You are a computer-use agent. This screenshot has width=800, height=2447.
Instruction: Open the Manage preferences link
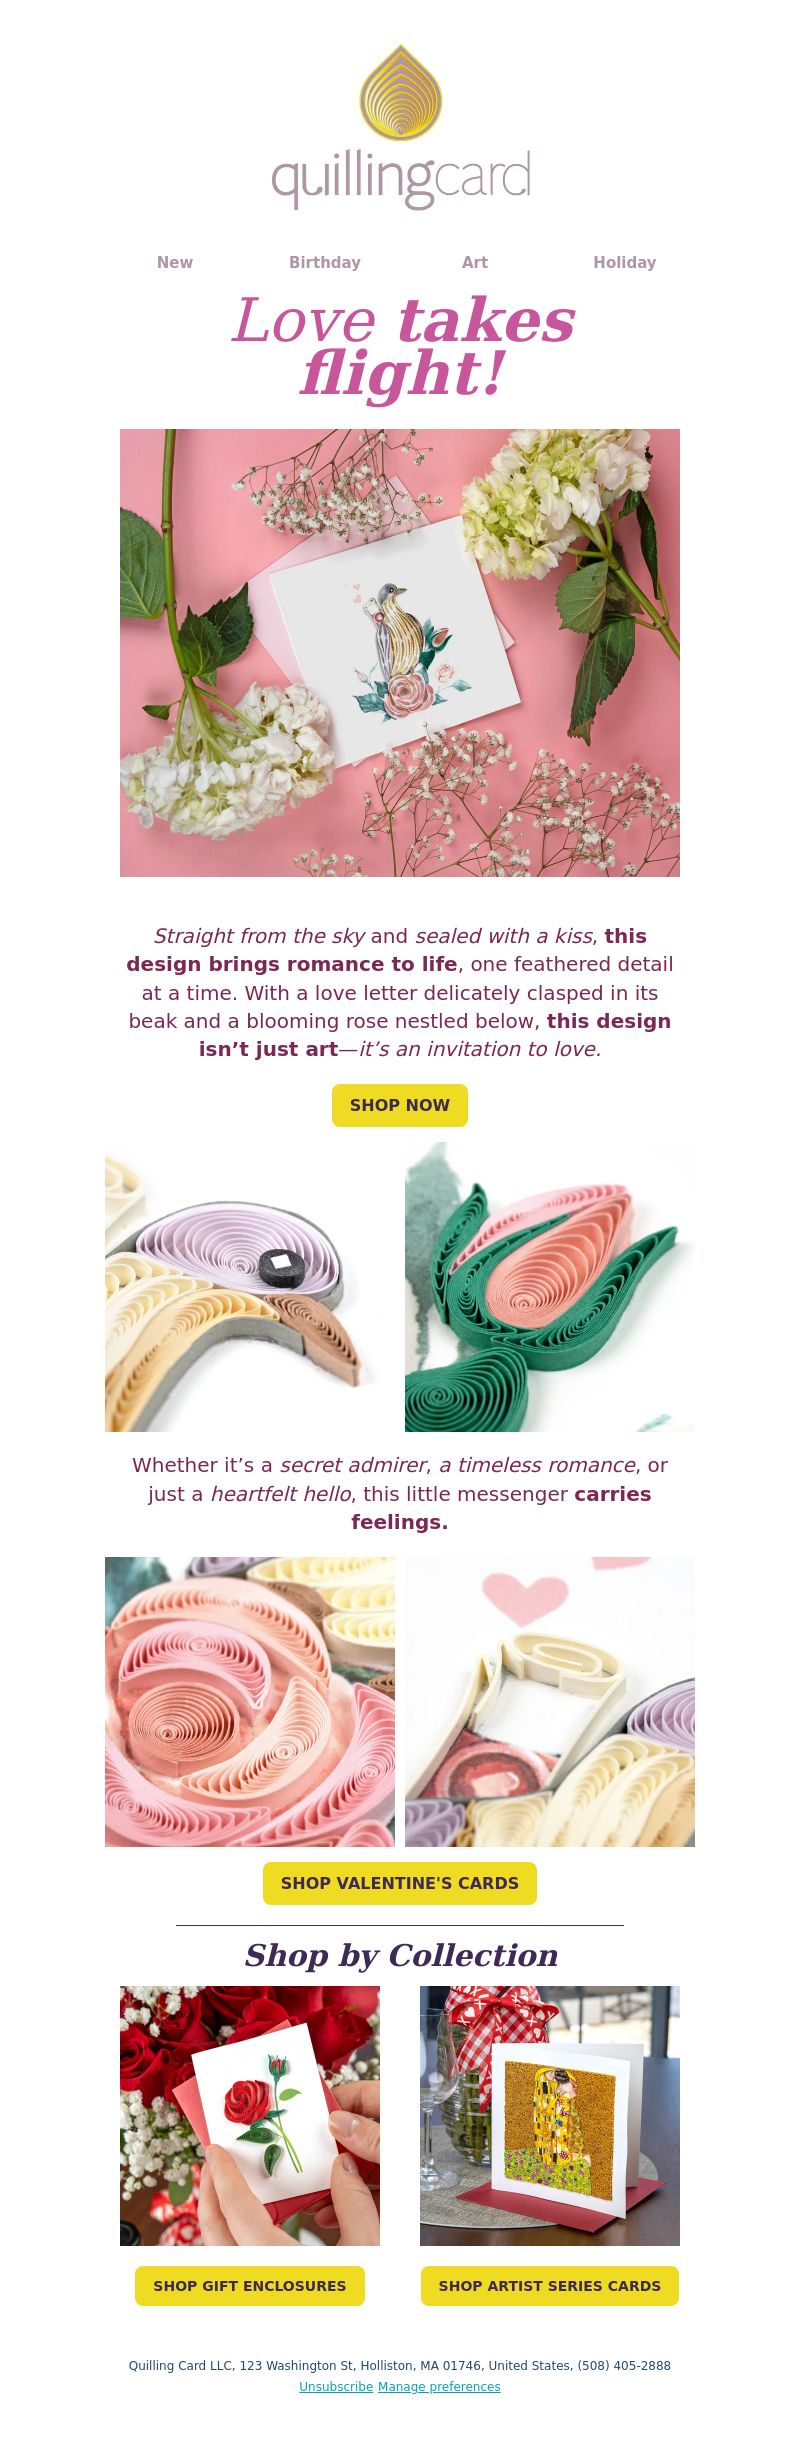click(x=439, y=2386)
